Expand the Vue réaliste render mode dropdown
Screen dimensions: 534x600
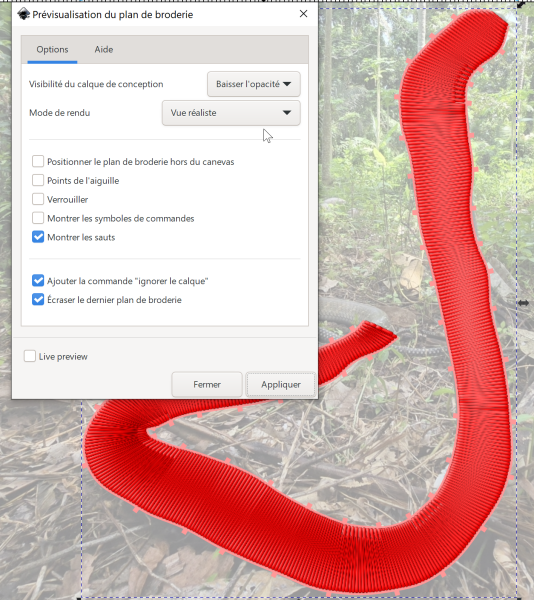(x=231, y=113)
